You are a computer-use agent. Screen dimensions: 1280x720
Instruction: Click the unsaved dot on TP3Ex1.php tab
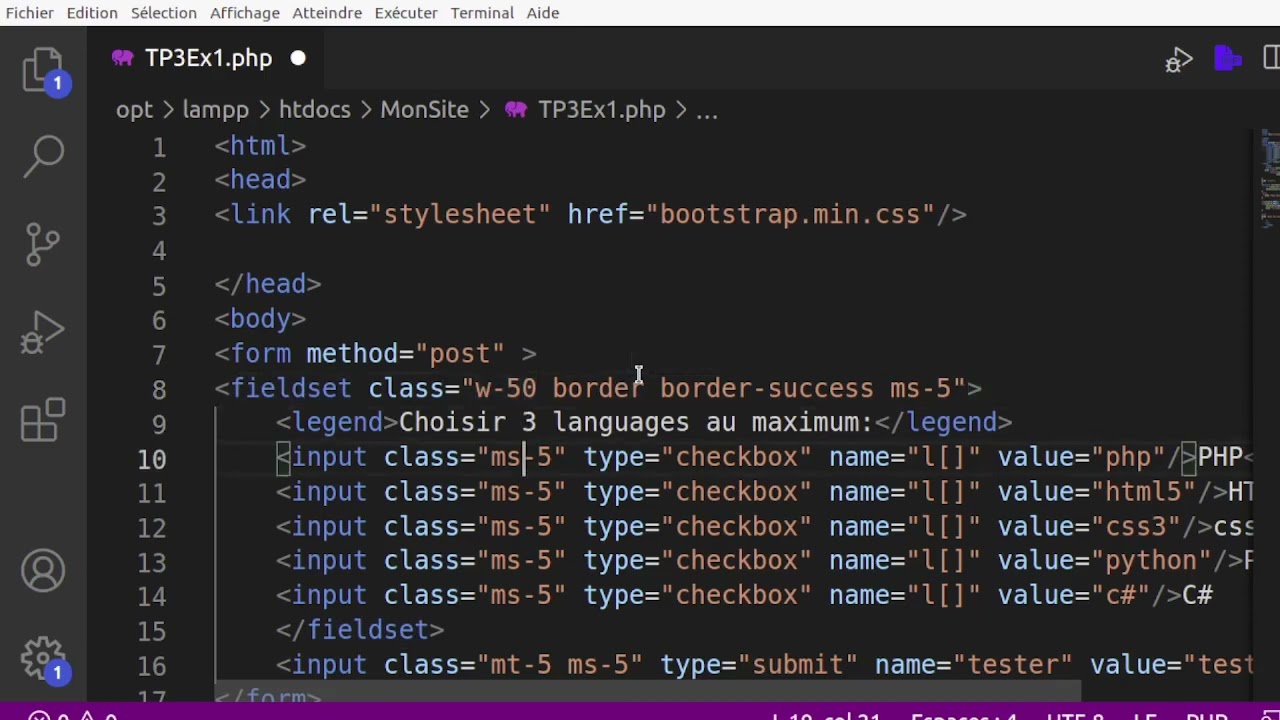pyautogui.click(x=298, y=58)
